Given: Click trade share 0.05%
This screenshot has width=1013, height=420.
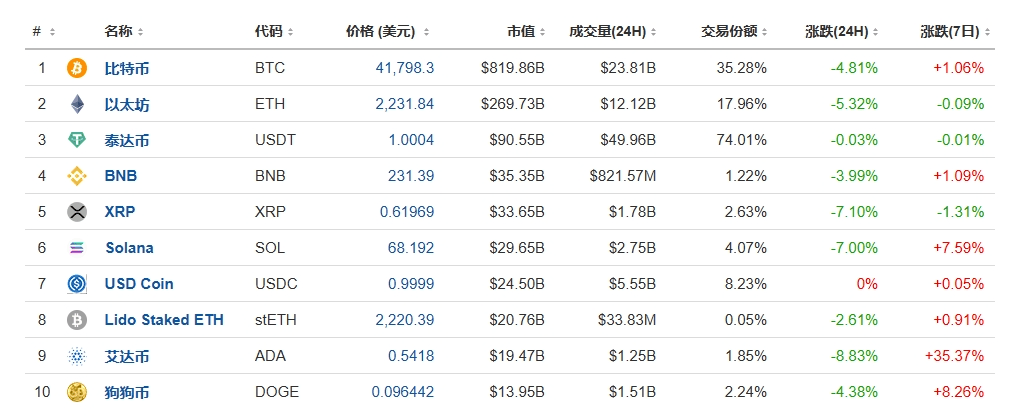Looking at the screenshot, I should 745,320.
